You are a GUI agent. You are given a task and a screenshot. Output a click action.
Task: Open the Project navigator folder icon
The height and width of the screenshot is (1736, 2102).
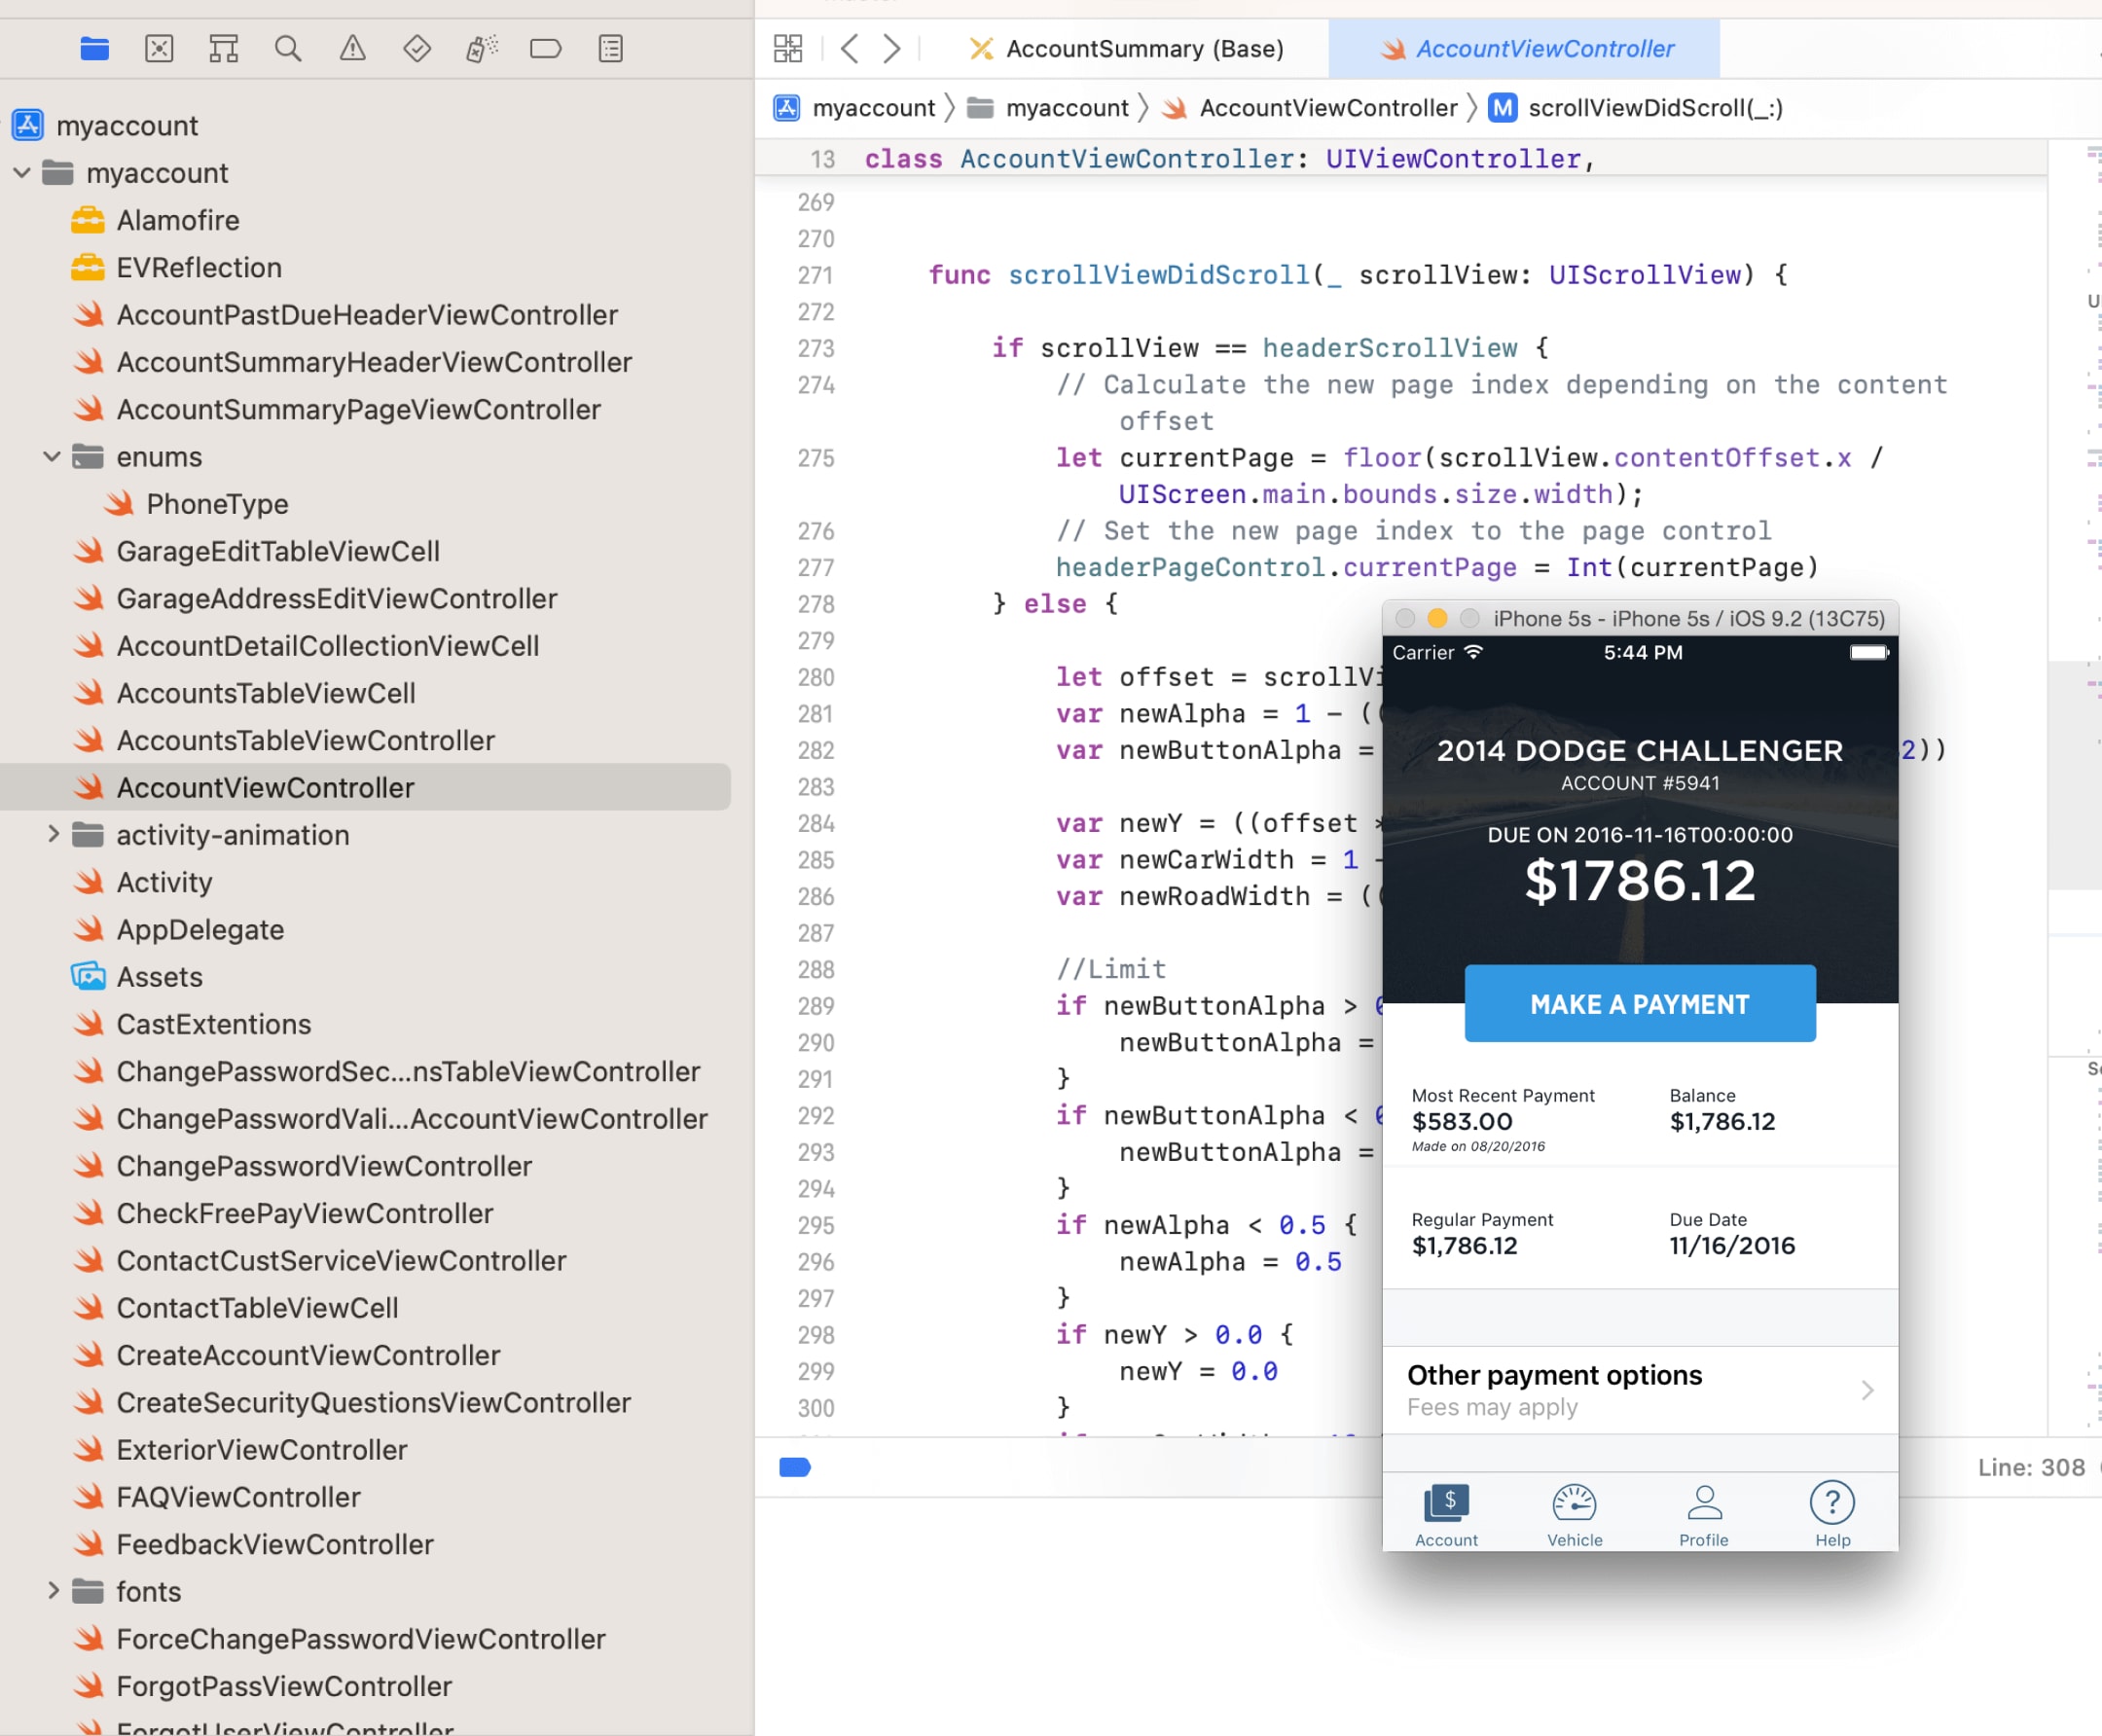[x=94, y=47]
